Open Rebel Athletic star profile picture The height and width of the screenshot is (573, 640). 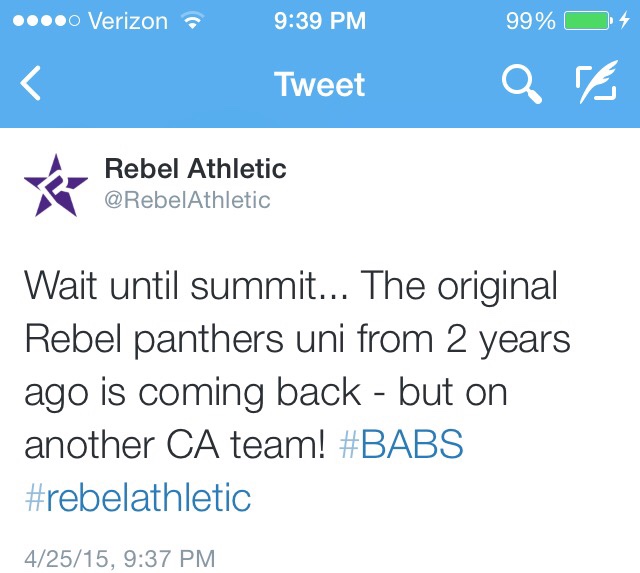(x=56, y=185)
